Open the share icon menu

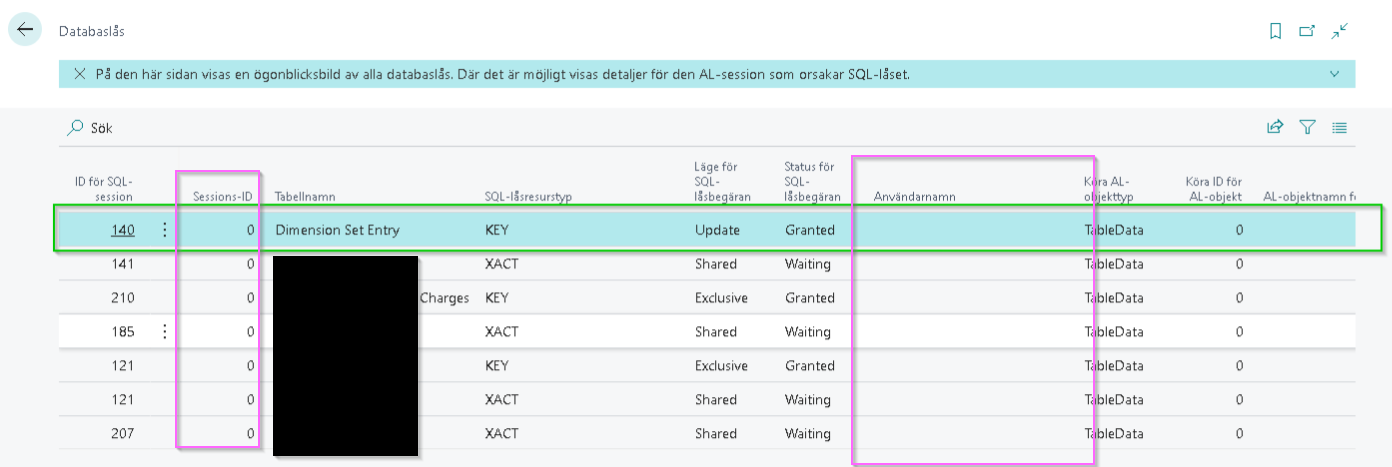1275,127
